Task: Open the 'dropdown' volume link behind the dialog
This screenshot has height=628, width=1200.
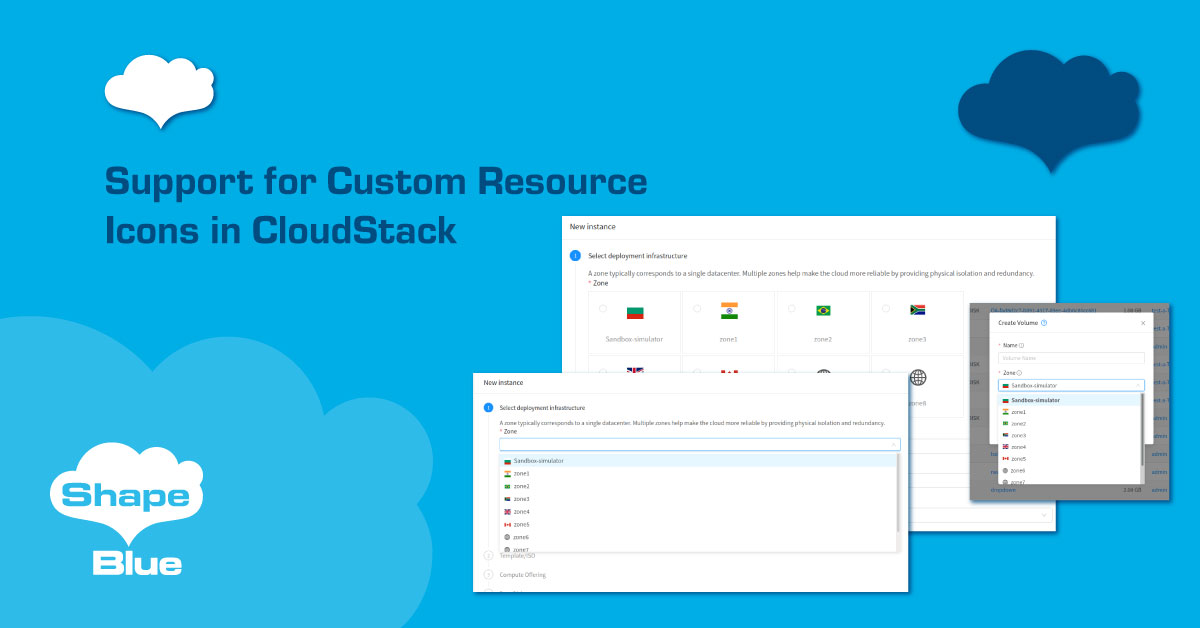Action: pyautogui.click(x=1003, y=490)
